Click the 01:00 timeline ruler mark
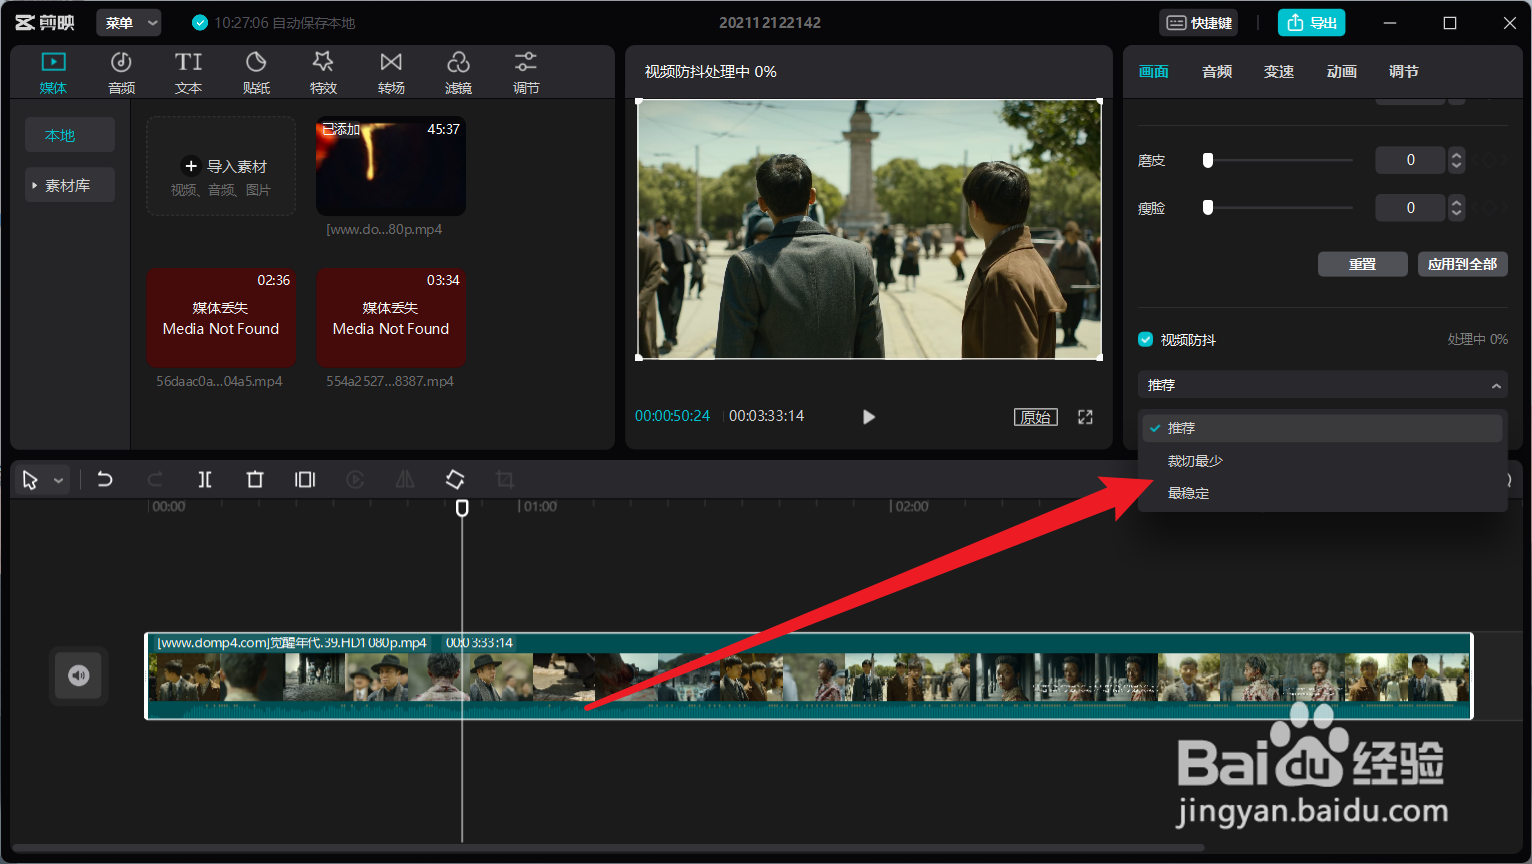 pos(540,507)
